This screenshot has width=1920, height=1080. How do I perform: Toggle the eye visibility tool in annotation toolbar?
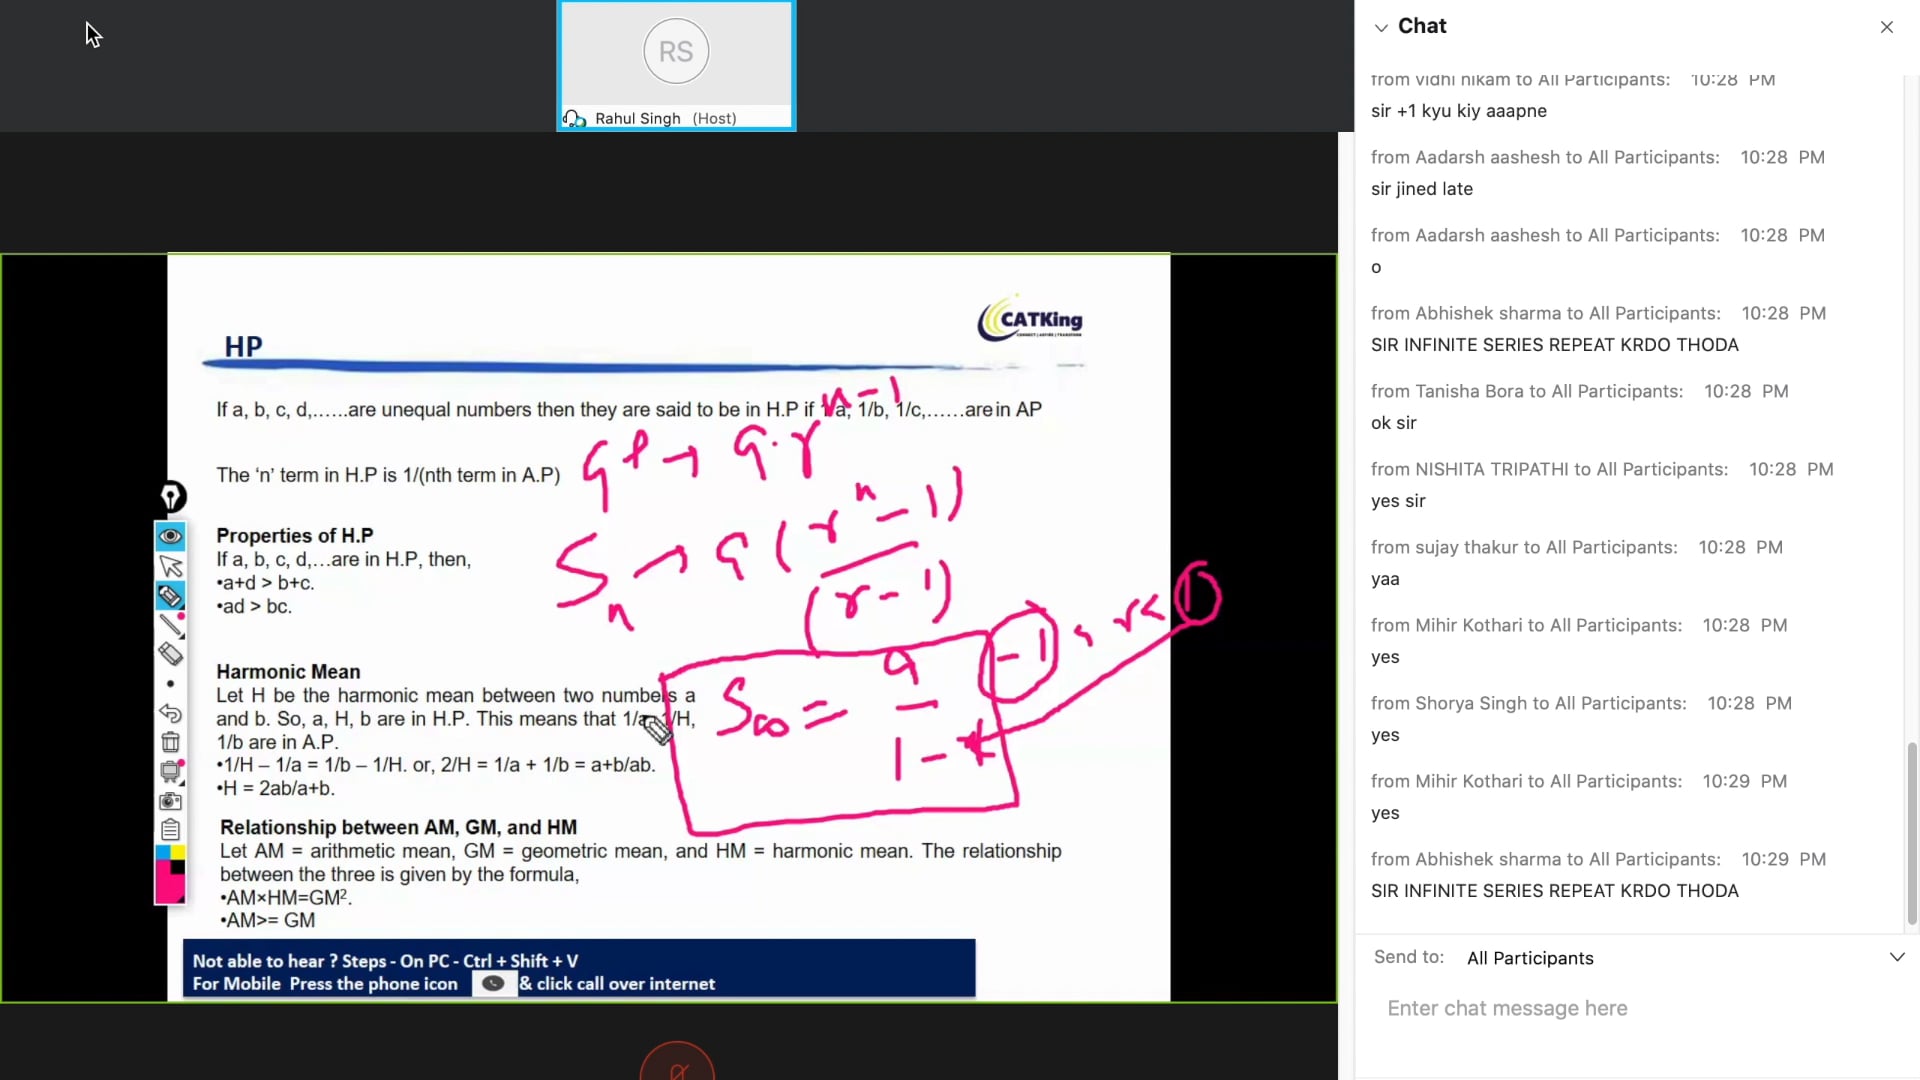tap(170, 537)
